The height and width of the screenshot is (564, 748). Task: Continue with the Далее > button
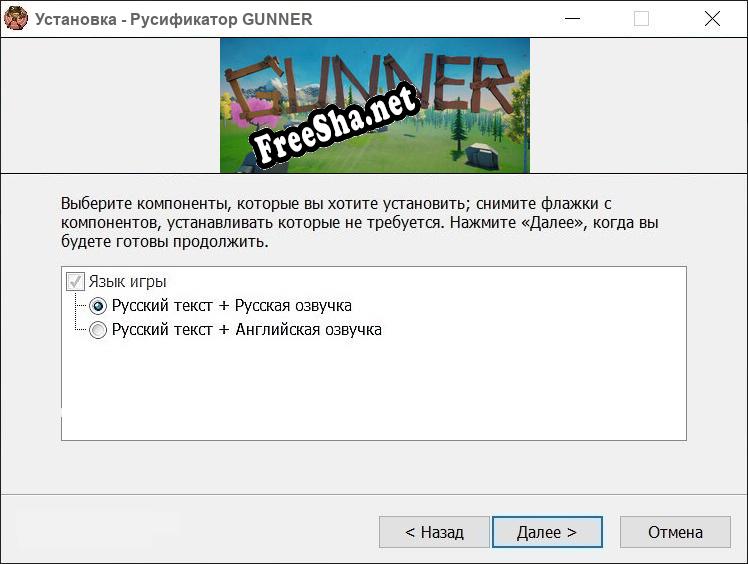point(547,532)
